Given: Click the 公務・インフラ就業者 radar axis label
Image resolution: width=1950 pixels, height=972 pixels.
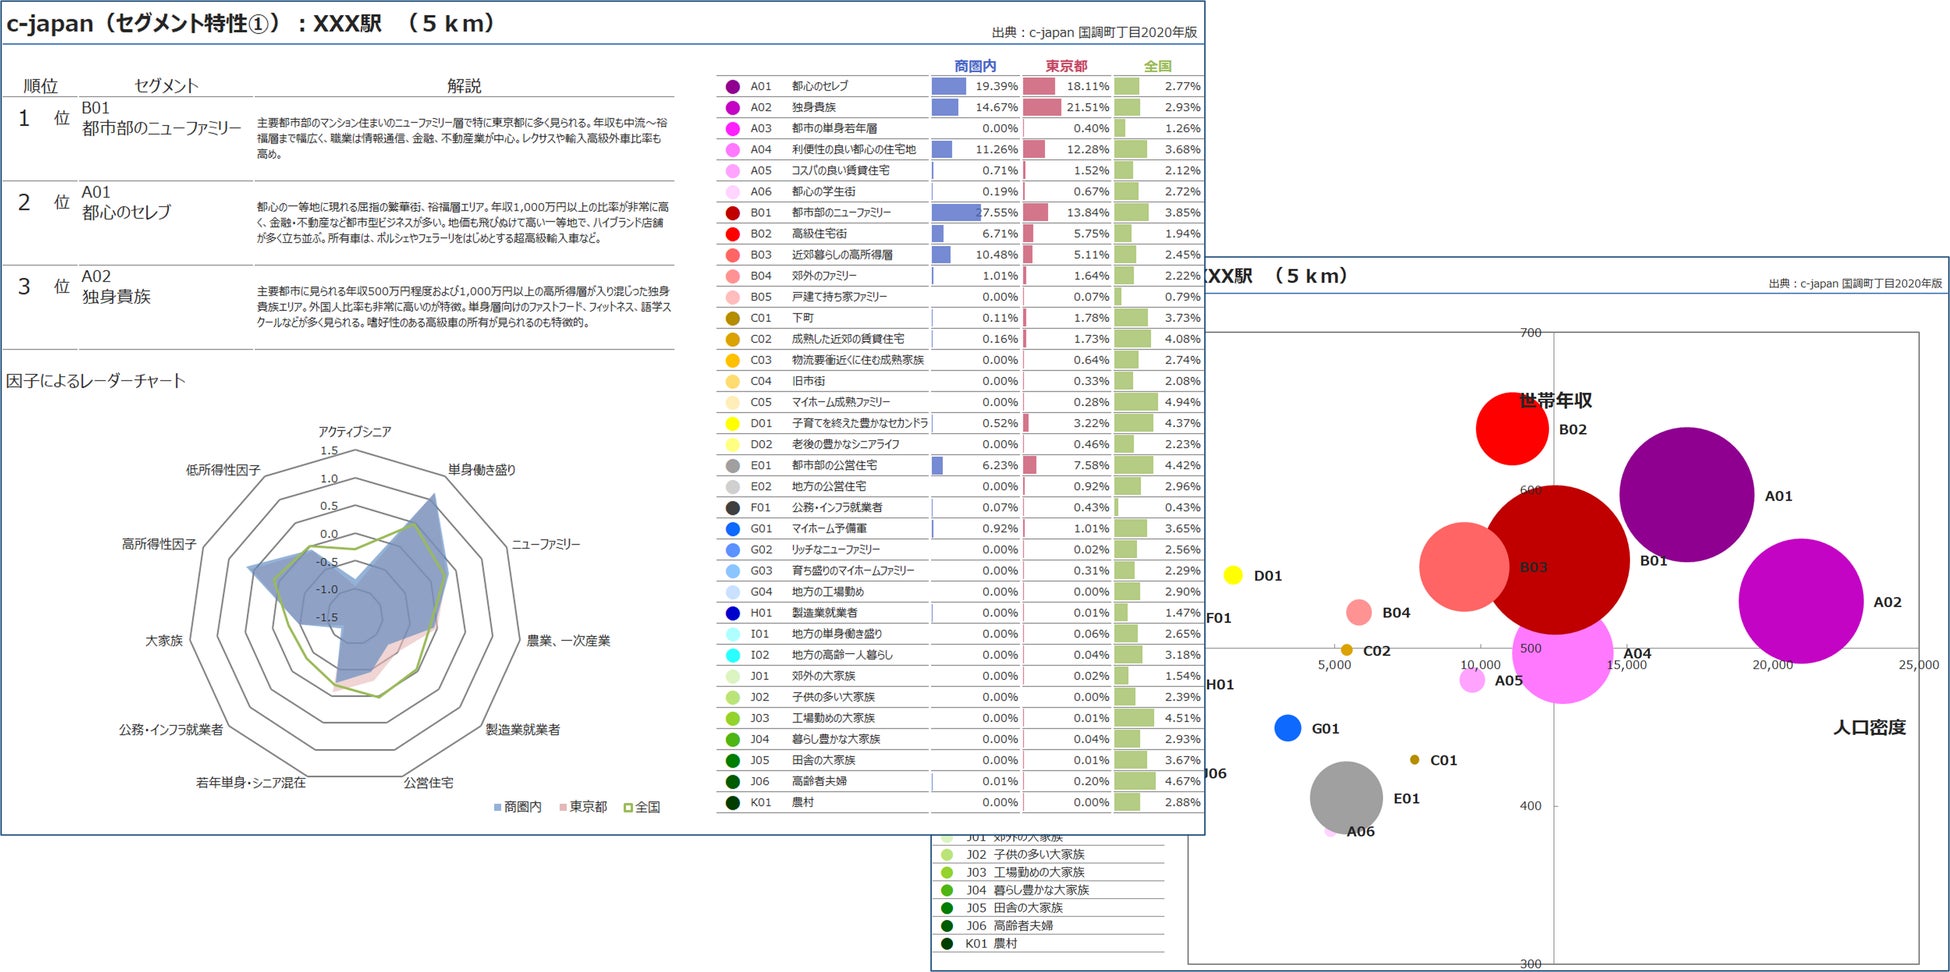Looking at the screenshot, I should (171, 730).
